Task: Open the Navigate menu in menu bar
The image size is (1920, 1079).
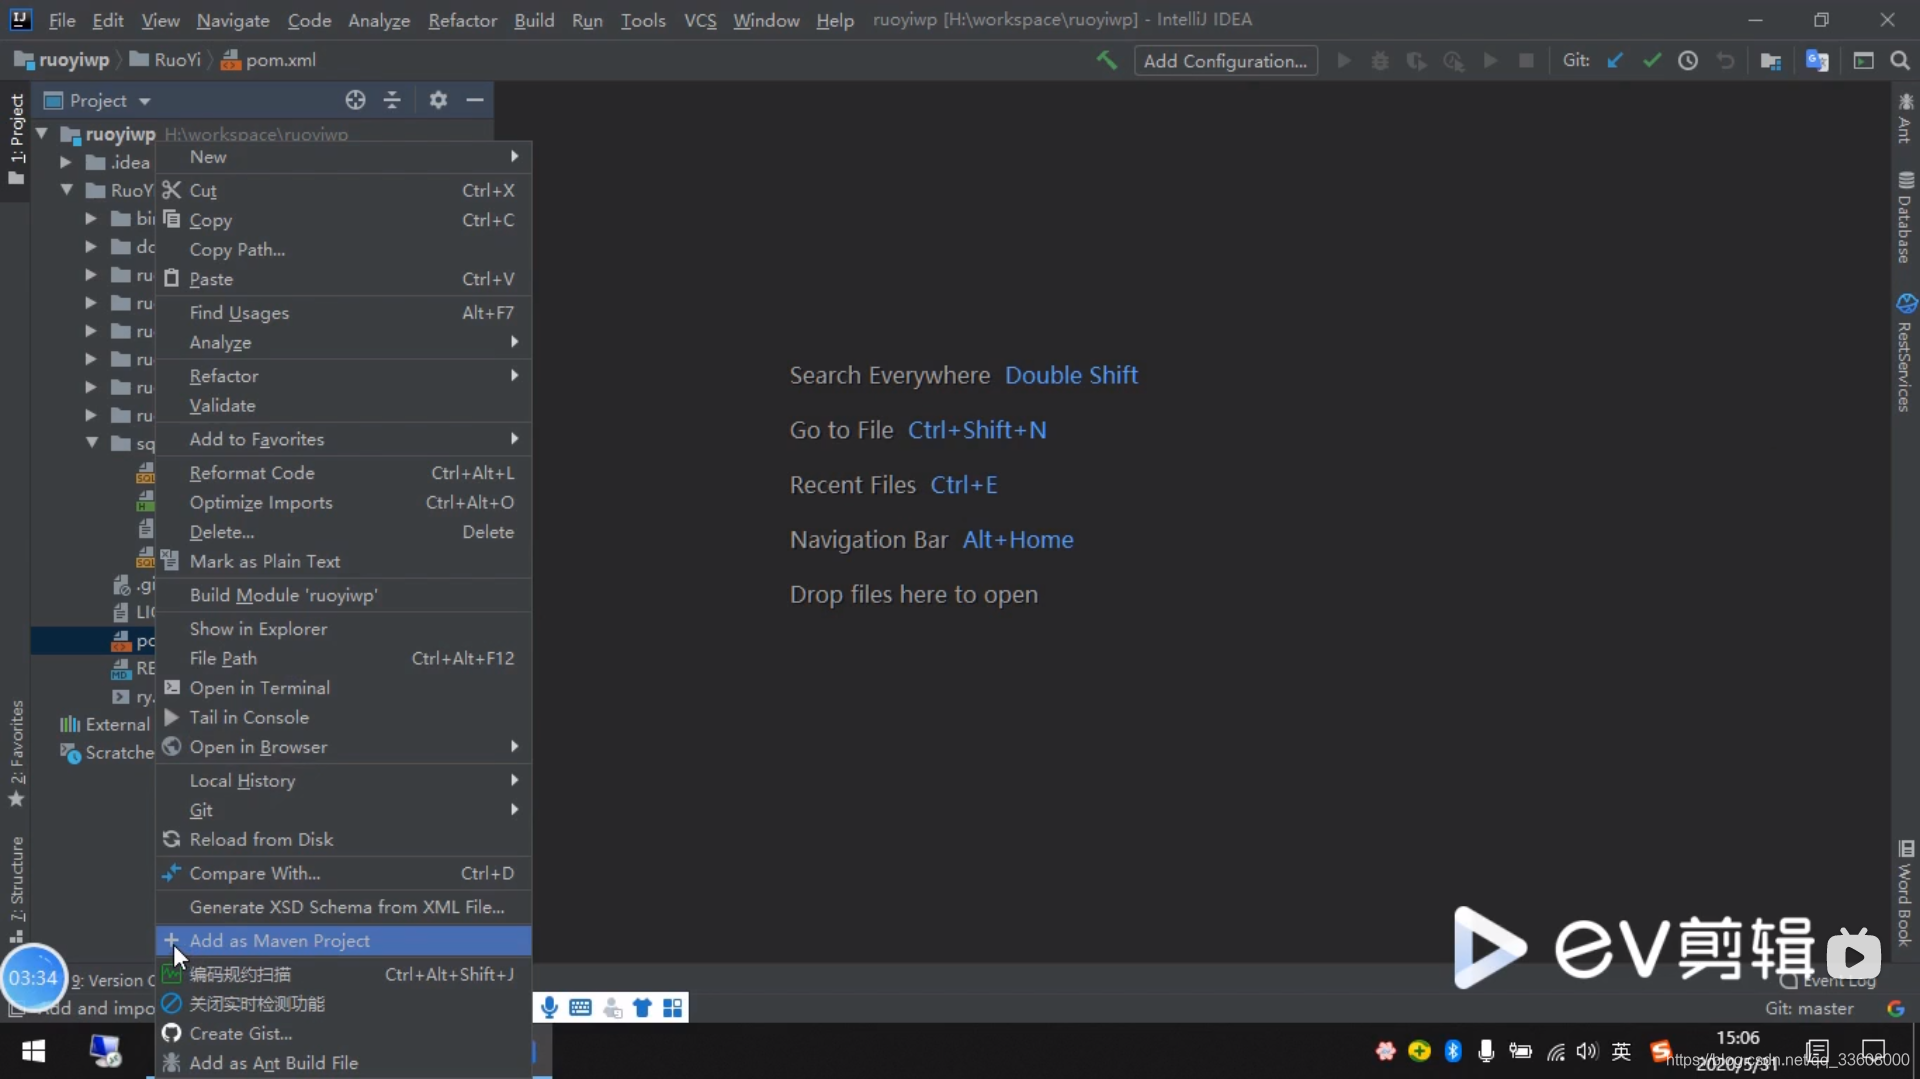Action: pos(233,20)
